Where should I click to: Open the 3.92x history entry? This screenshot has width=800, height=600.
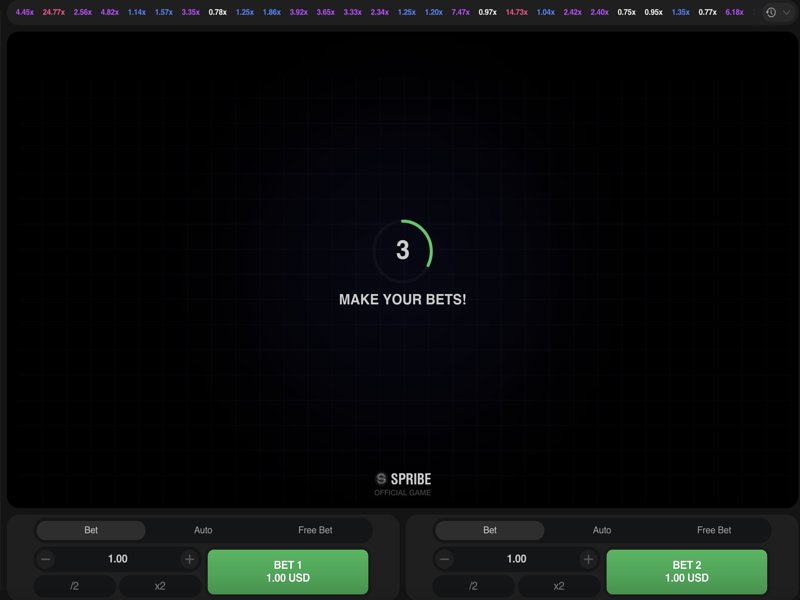click(299, 12)
